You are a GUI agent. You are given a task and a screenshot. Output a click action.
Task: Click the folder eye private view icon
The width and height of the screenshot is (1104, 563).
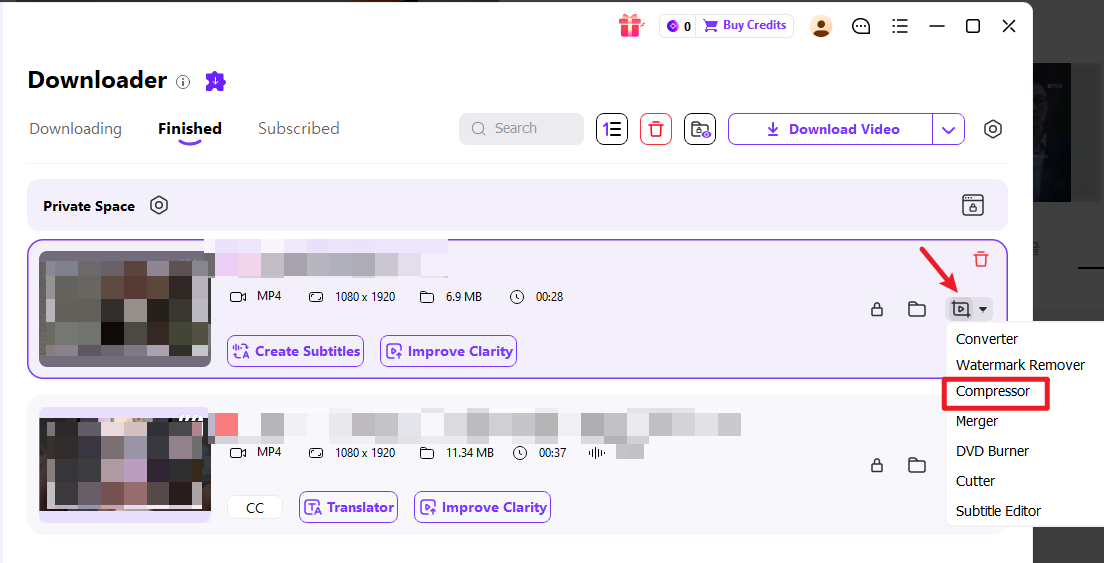click(x=700, y=129)
